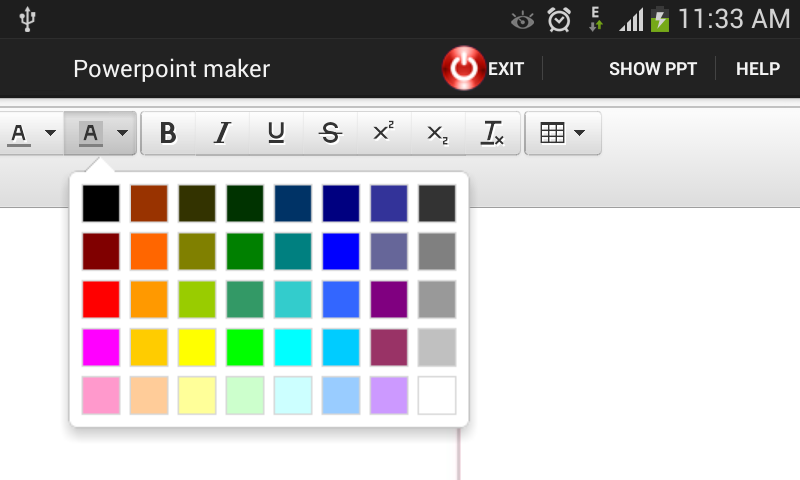Pick the very dark gray swatch
Viewport: 800px width, 480px height.
pyautogui.click(x=437, y=204)
